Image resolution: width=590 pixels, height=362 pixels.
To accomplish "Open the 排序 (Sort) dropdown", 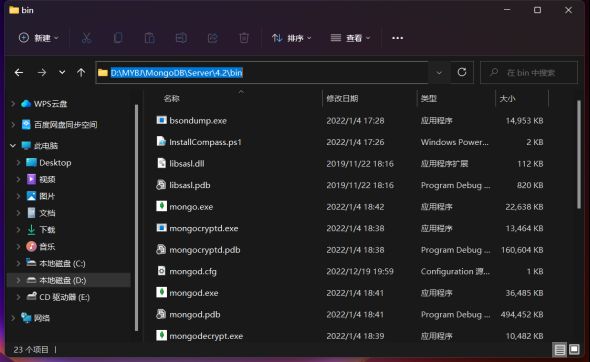I will [292, 38].
